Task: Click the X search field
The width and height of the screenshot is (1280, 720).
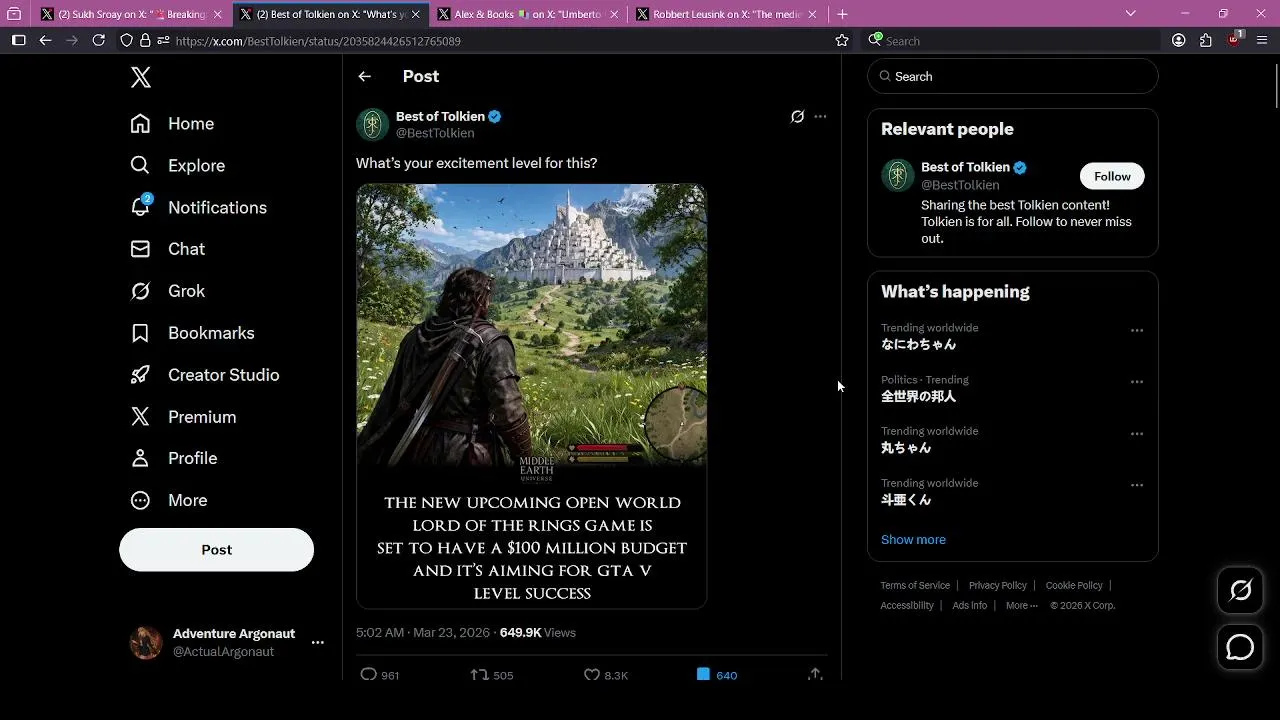Action: 1012,76
